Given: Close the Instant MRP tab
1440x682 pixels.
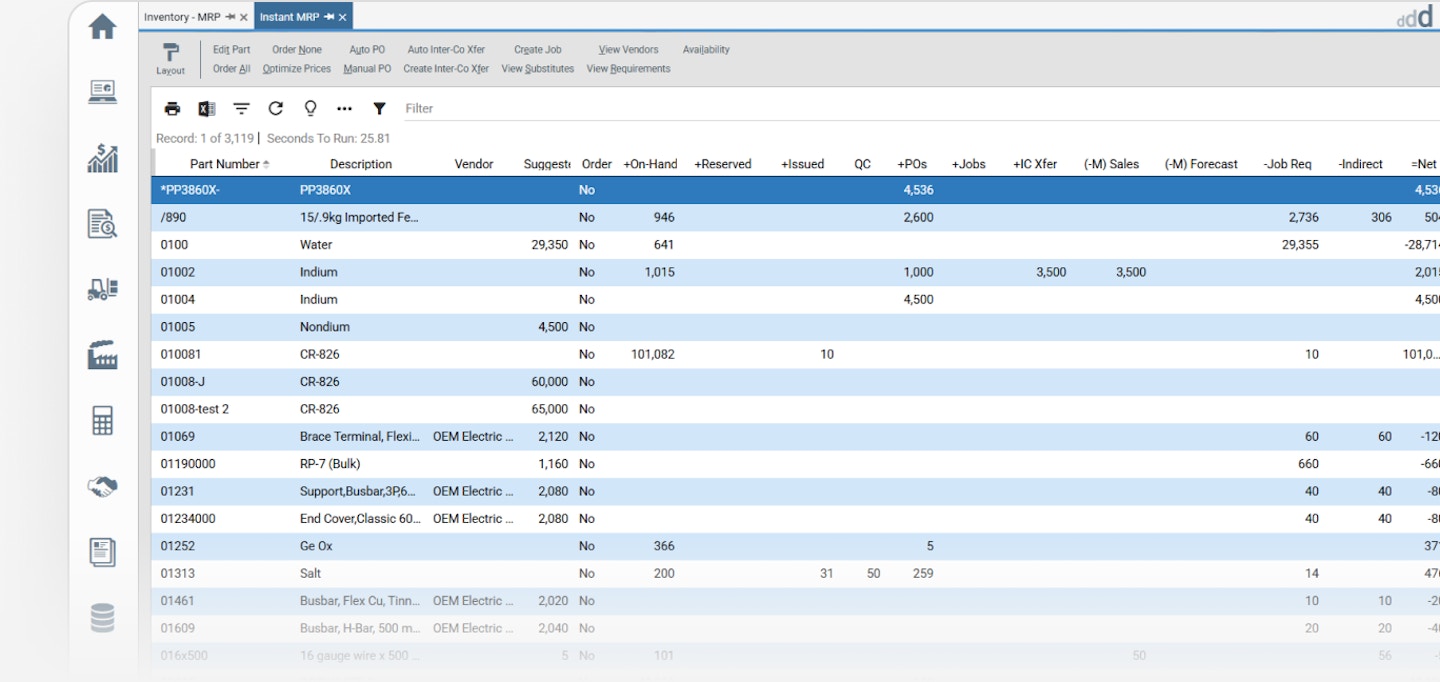Looking at the screenshot, I should (x=343, y=17).
